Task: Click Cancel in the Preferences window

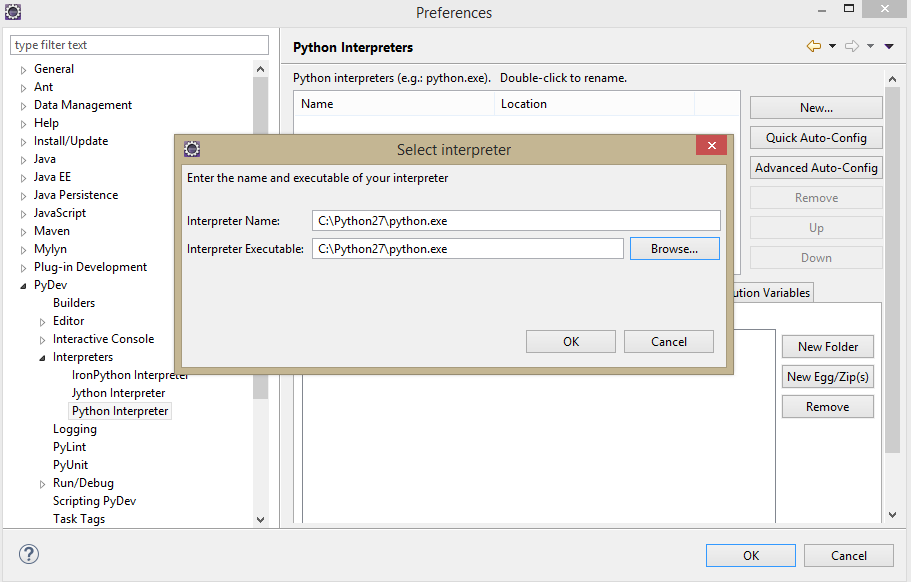Action: pyautogui.click(x=849, y=555)
